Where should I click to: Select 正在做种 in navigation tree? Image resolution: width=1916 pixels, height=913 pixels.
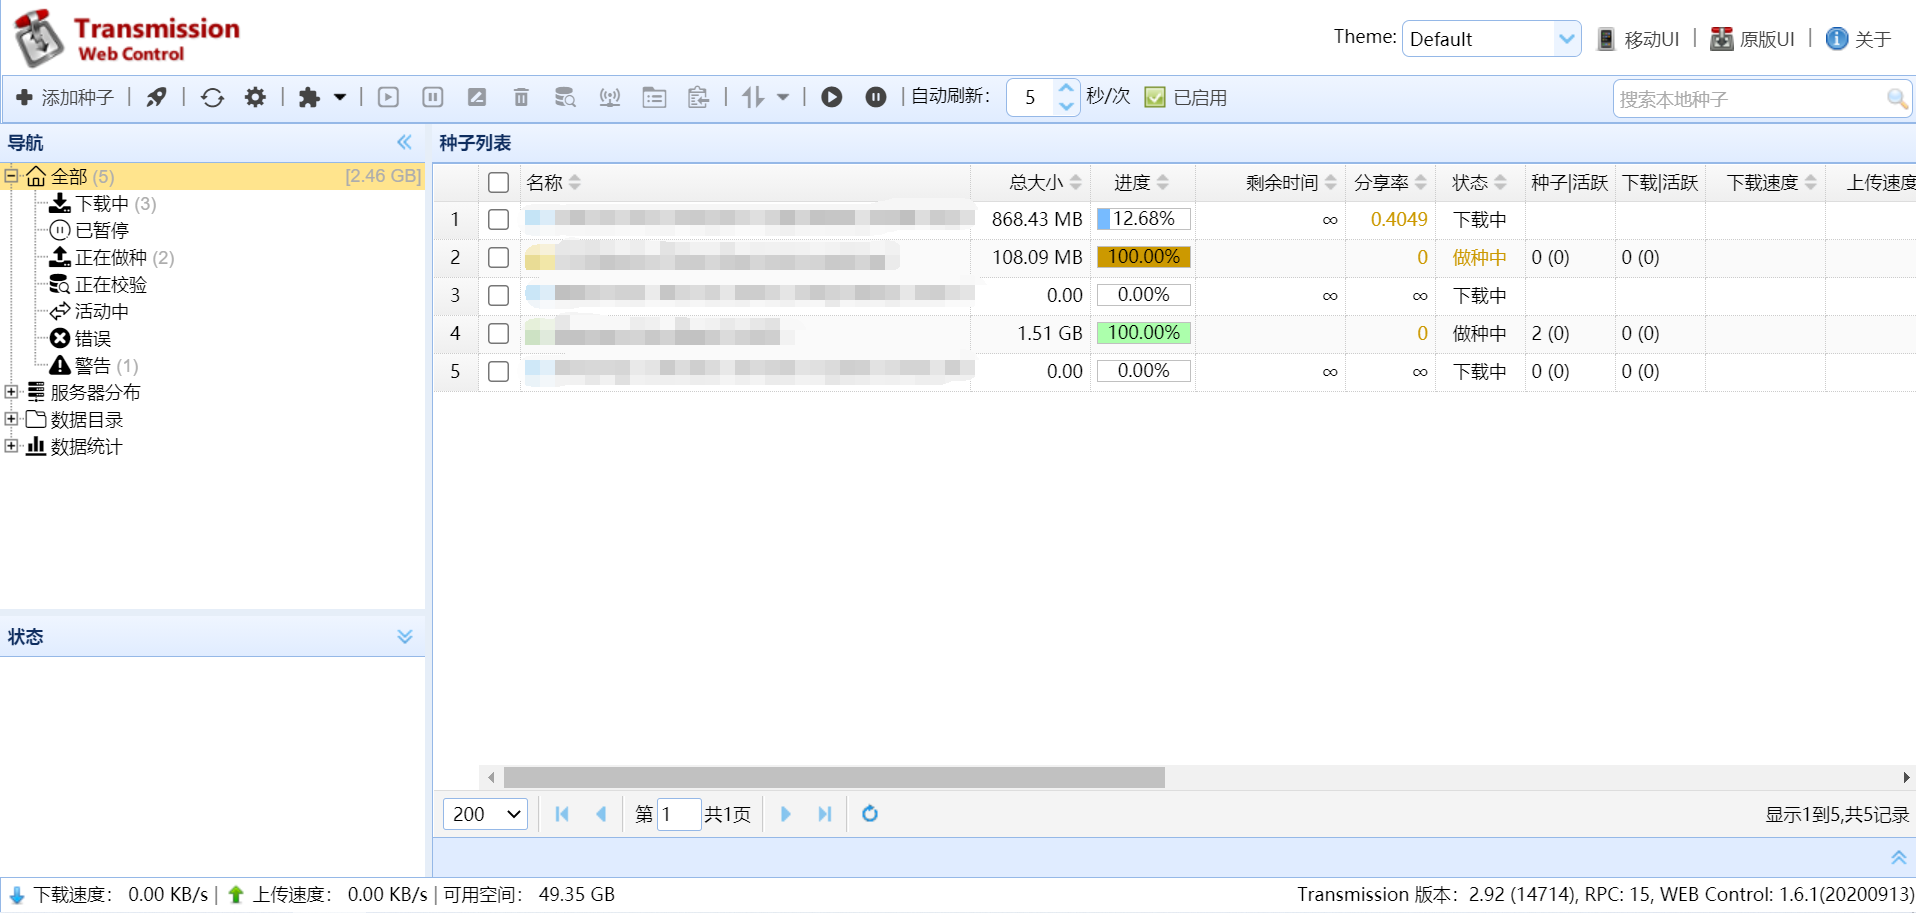point(110,258)
